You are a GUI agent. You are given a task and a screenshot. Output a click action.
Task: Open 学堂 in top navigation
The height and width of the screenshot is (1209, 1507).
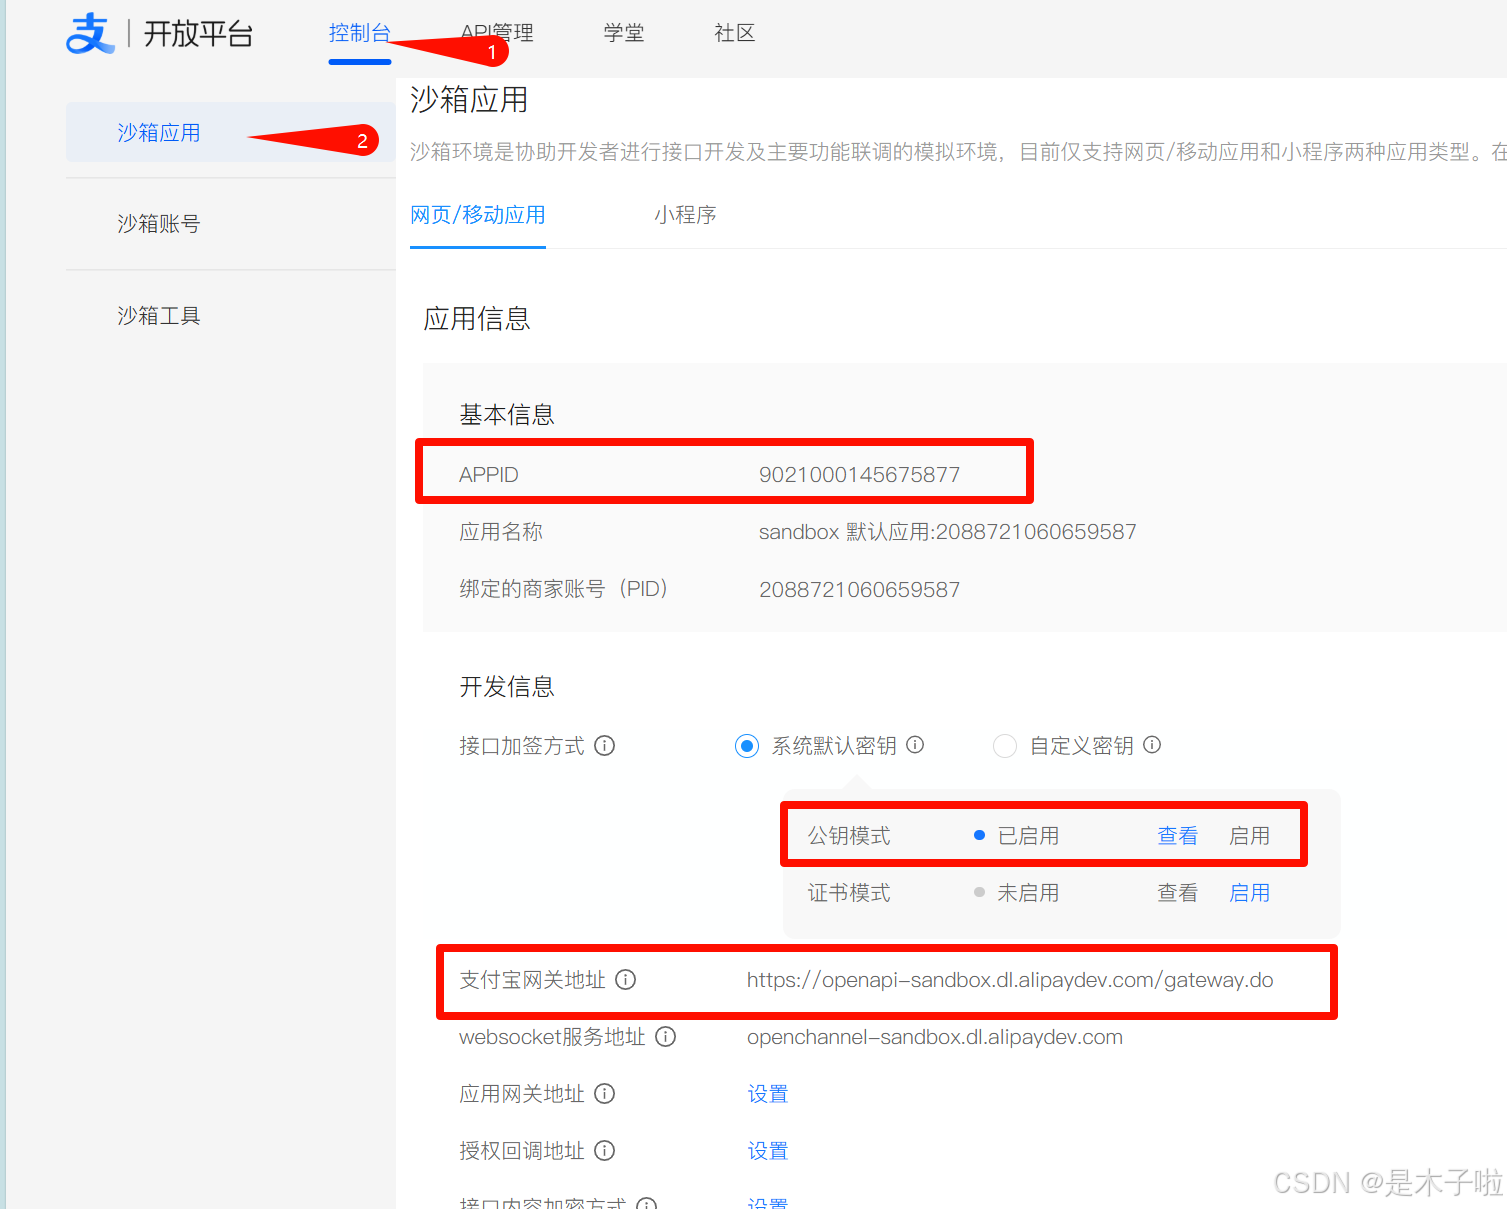pyautogui.click(x=624, y=33)
